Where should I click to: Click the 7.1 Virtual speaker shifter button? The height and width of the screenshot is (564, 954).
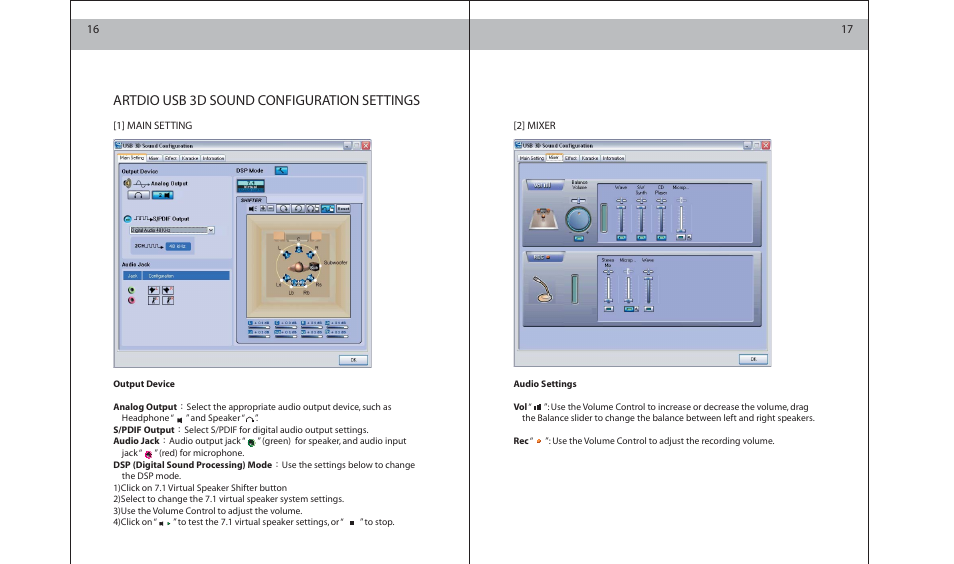click(x=251, y=185)
